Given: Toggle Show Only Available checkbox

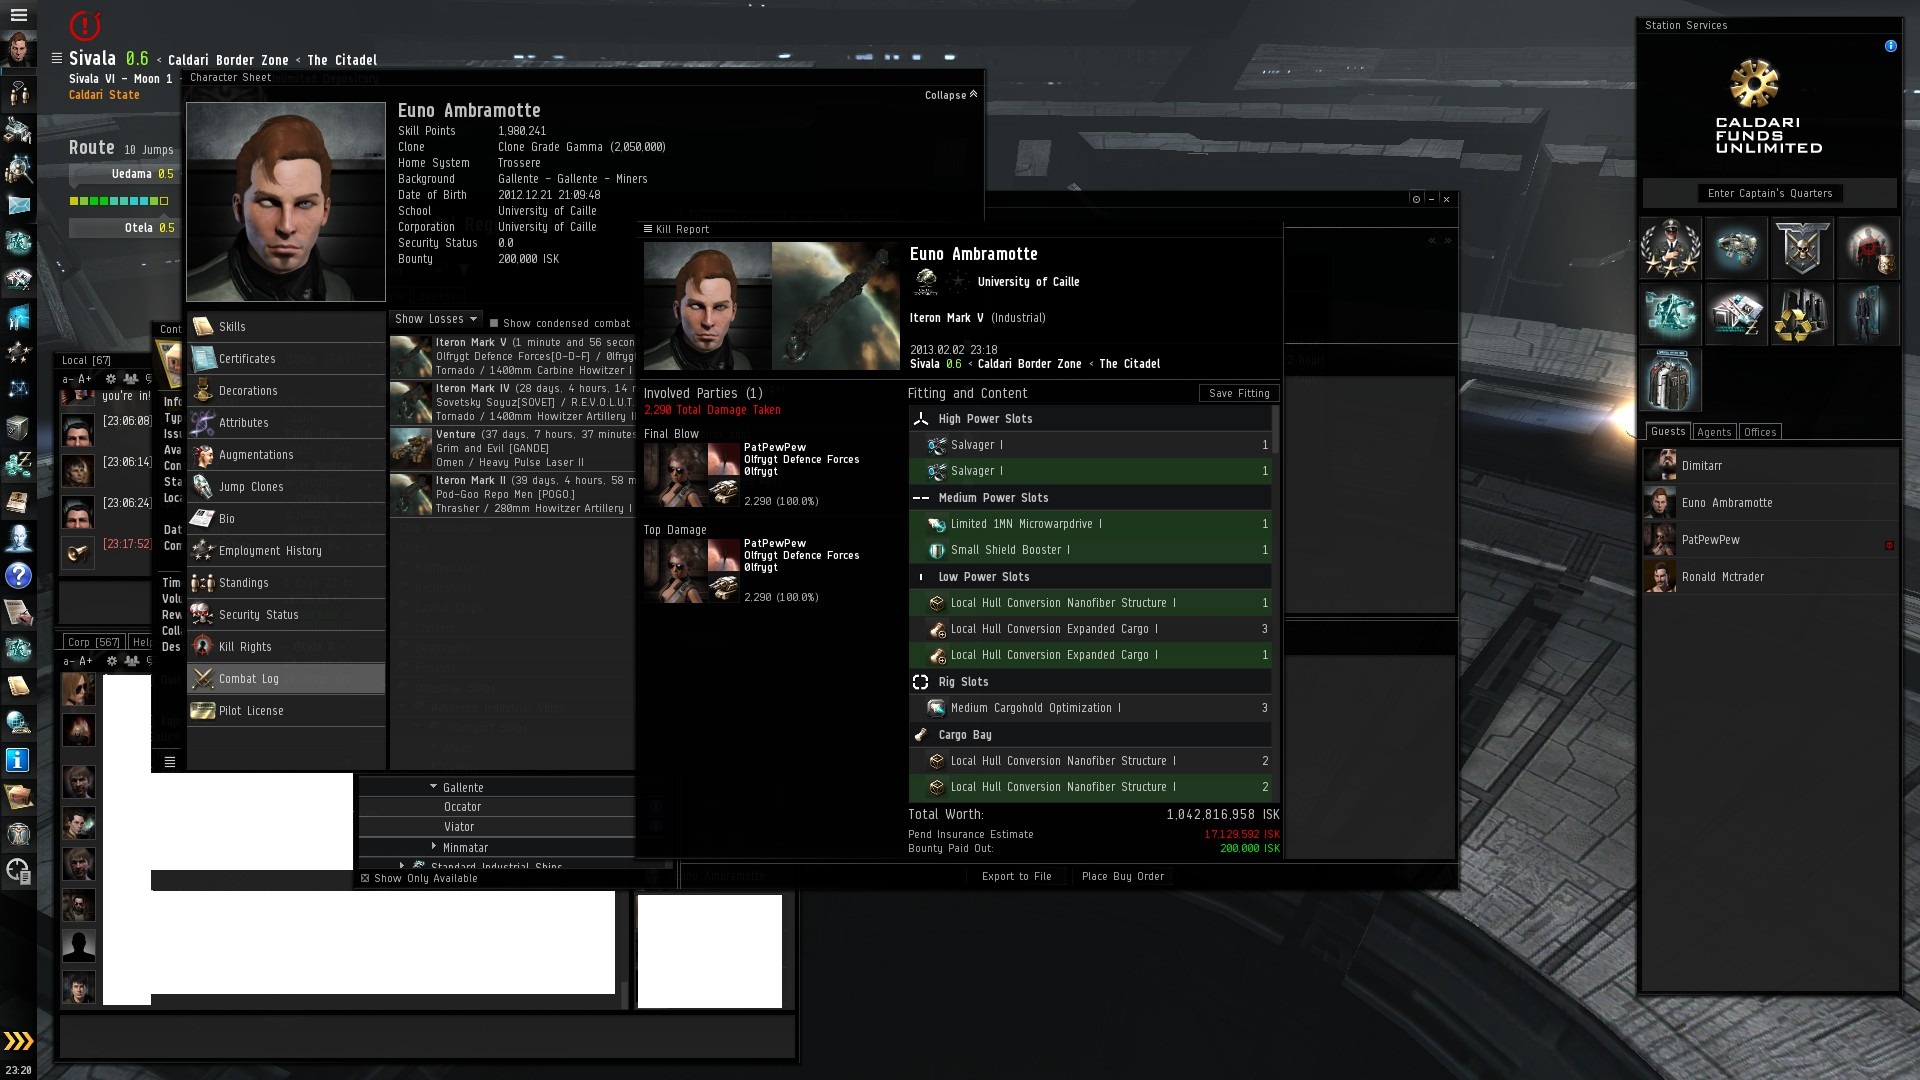Looking at the screenshot, I should click(365, 878).
